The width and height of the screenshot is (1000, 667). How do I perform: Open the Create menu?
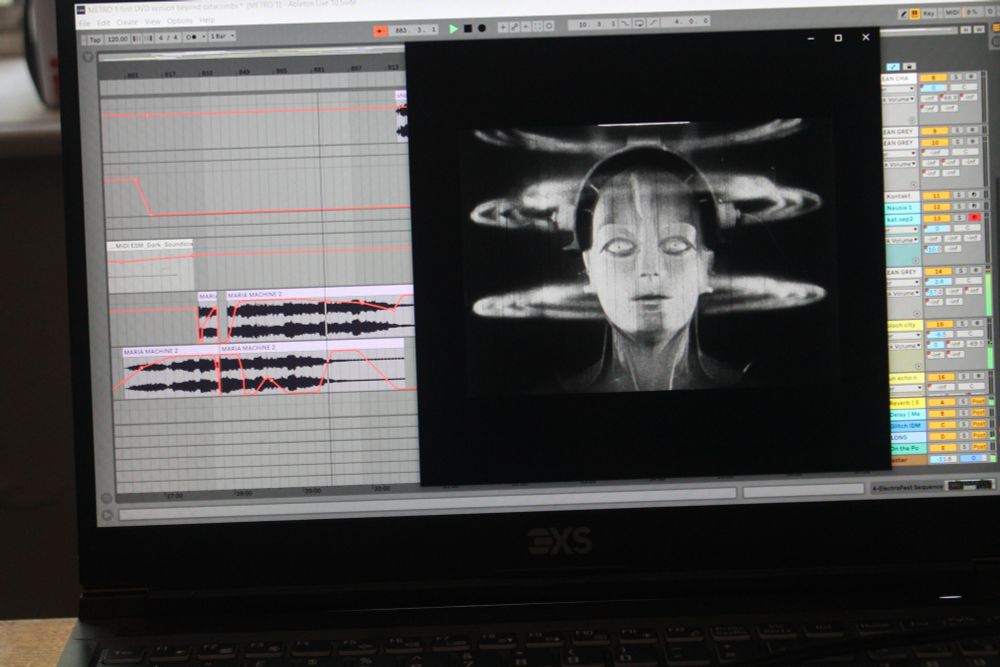pos(127,22)
